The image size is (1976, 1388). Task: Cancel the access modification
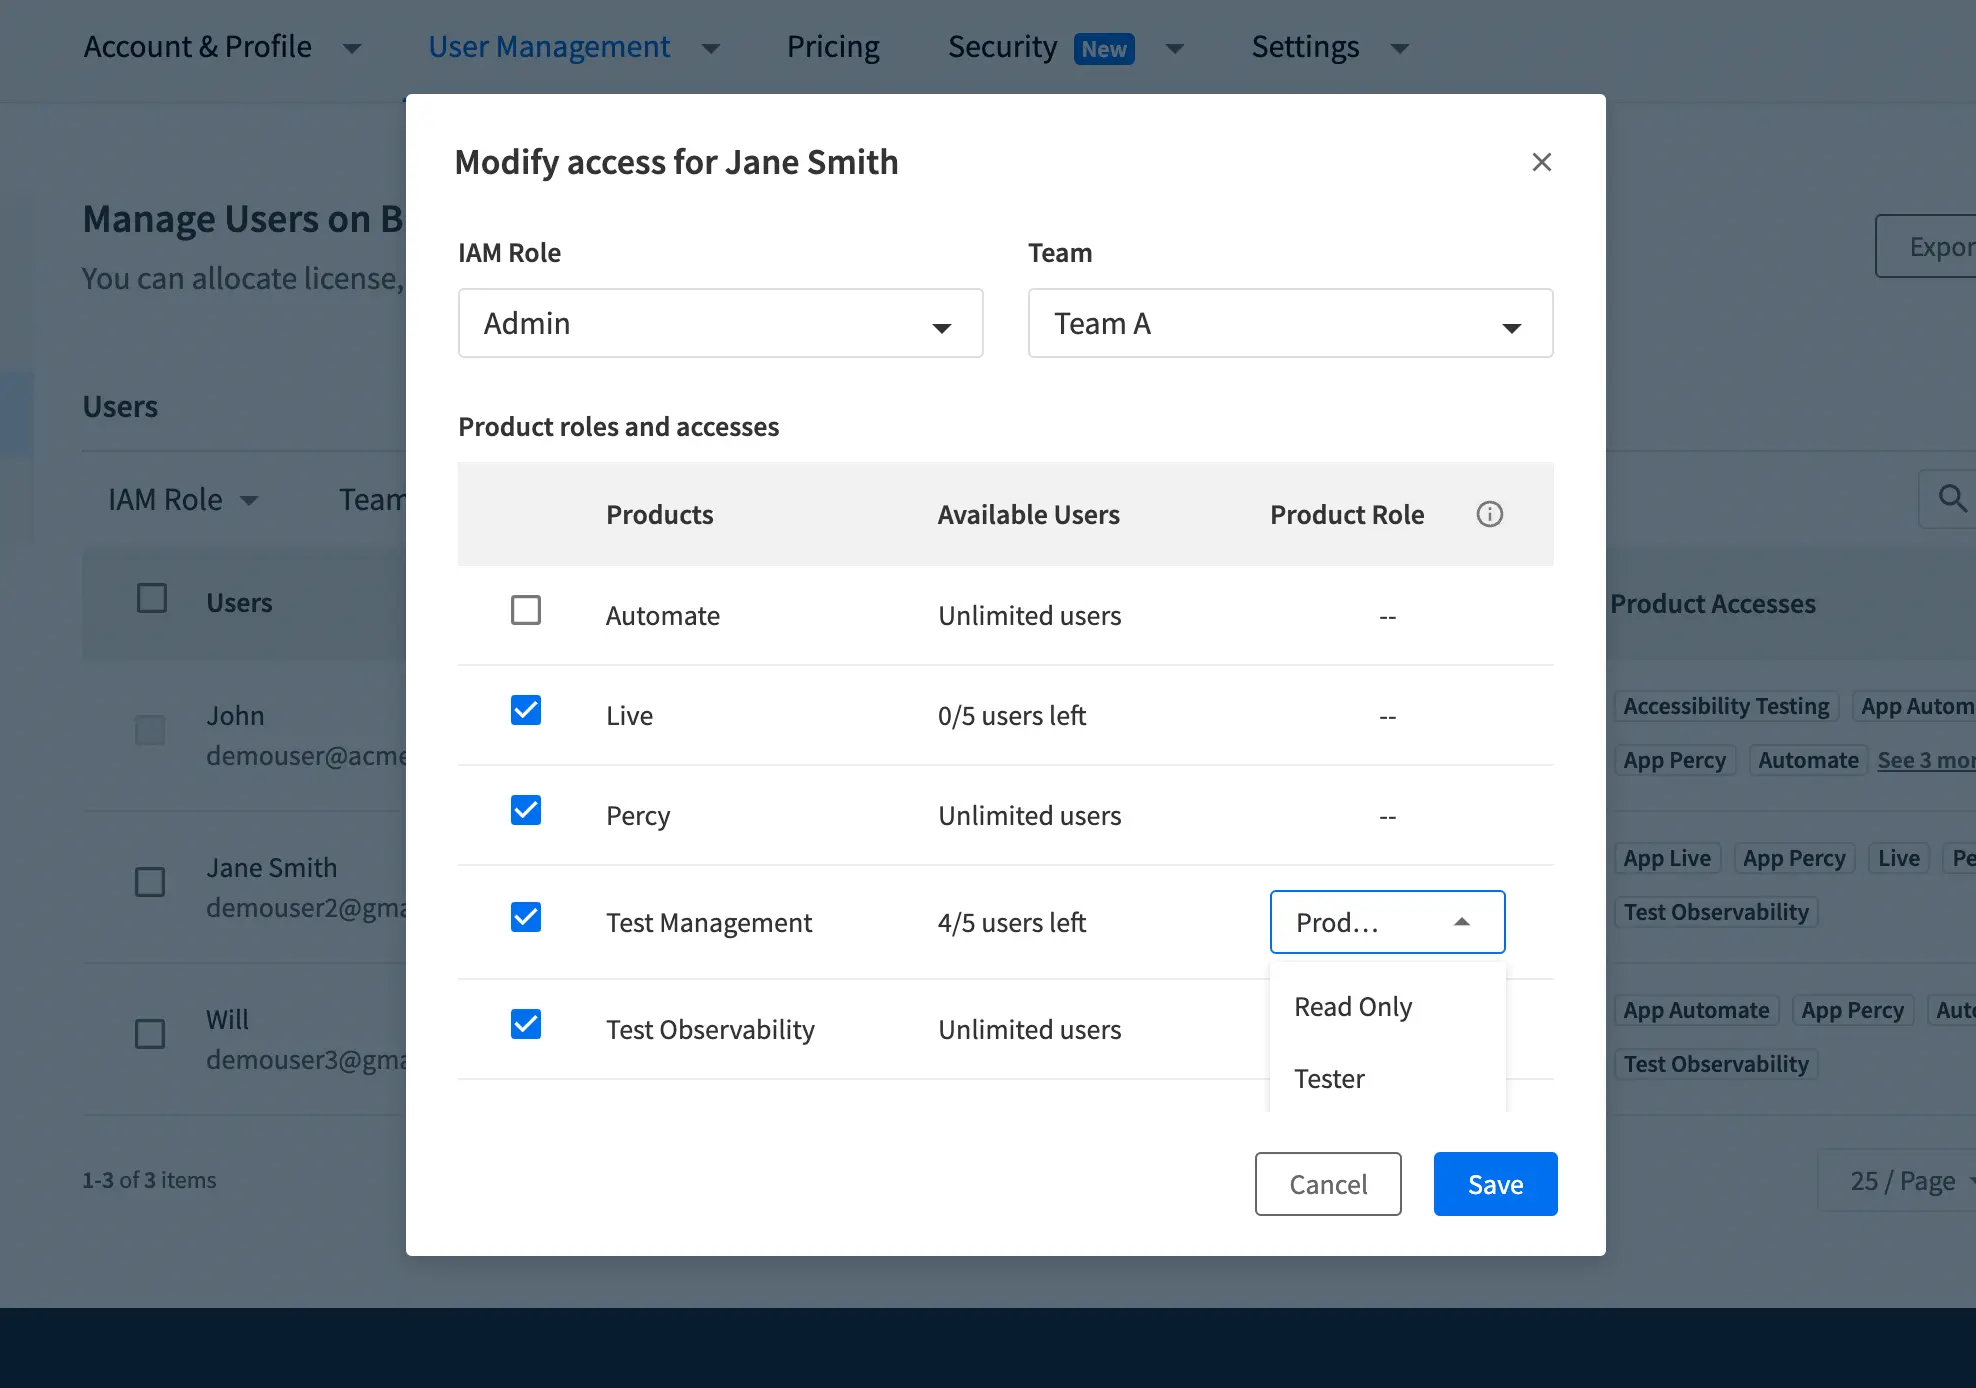coord(1327,1184)
